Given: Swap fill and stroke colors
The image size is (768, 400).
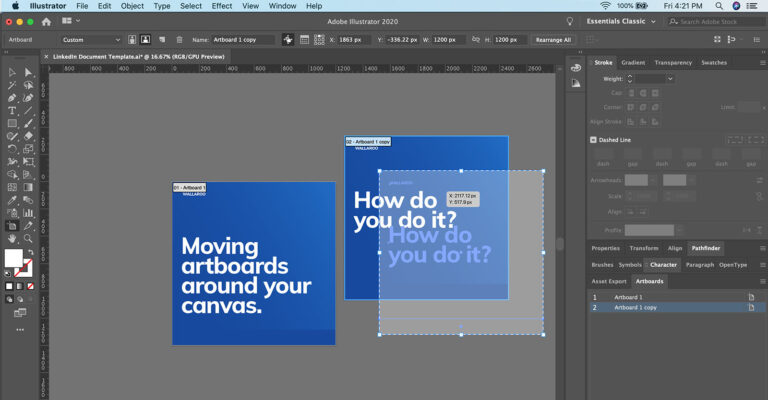Looking at the screenshot, I should click(31, 252).
